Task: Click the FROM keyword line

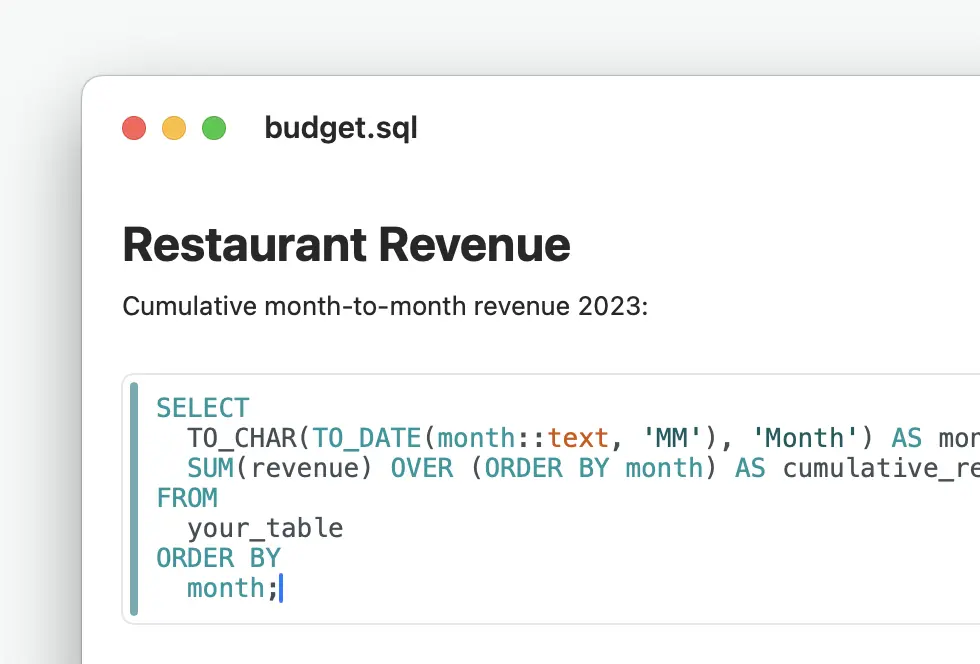Action: 187,498
